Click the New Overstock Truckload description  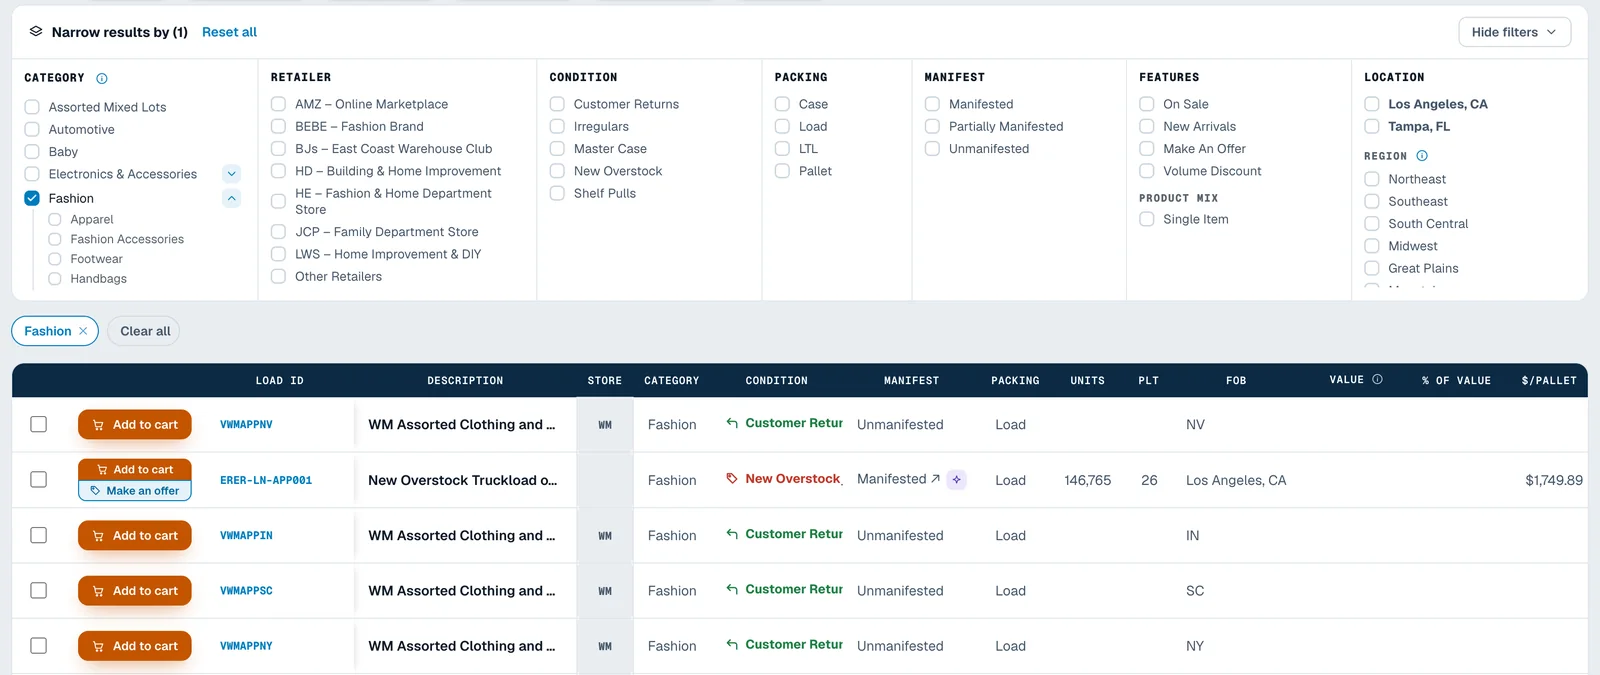point(462,480)
